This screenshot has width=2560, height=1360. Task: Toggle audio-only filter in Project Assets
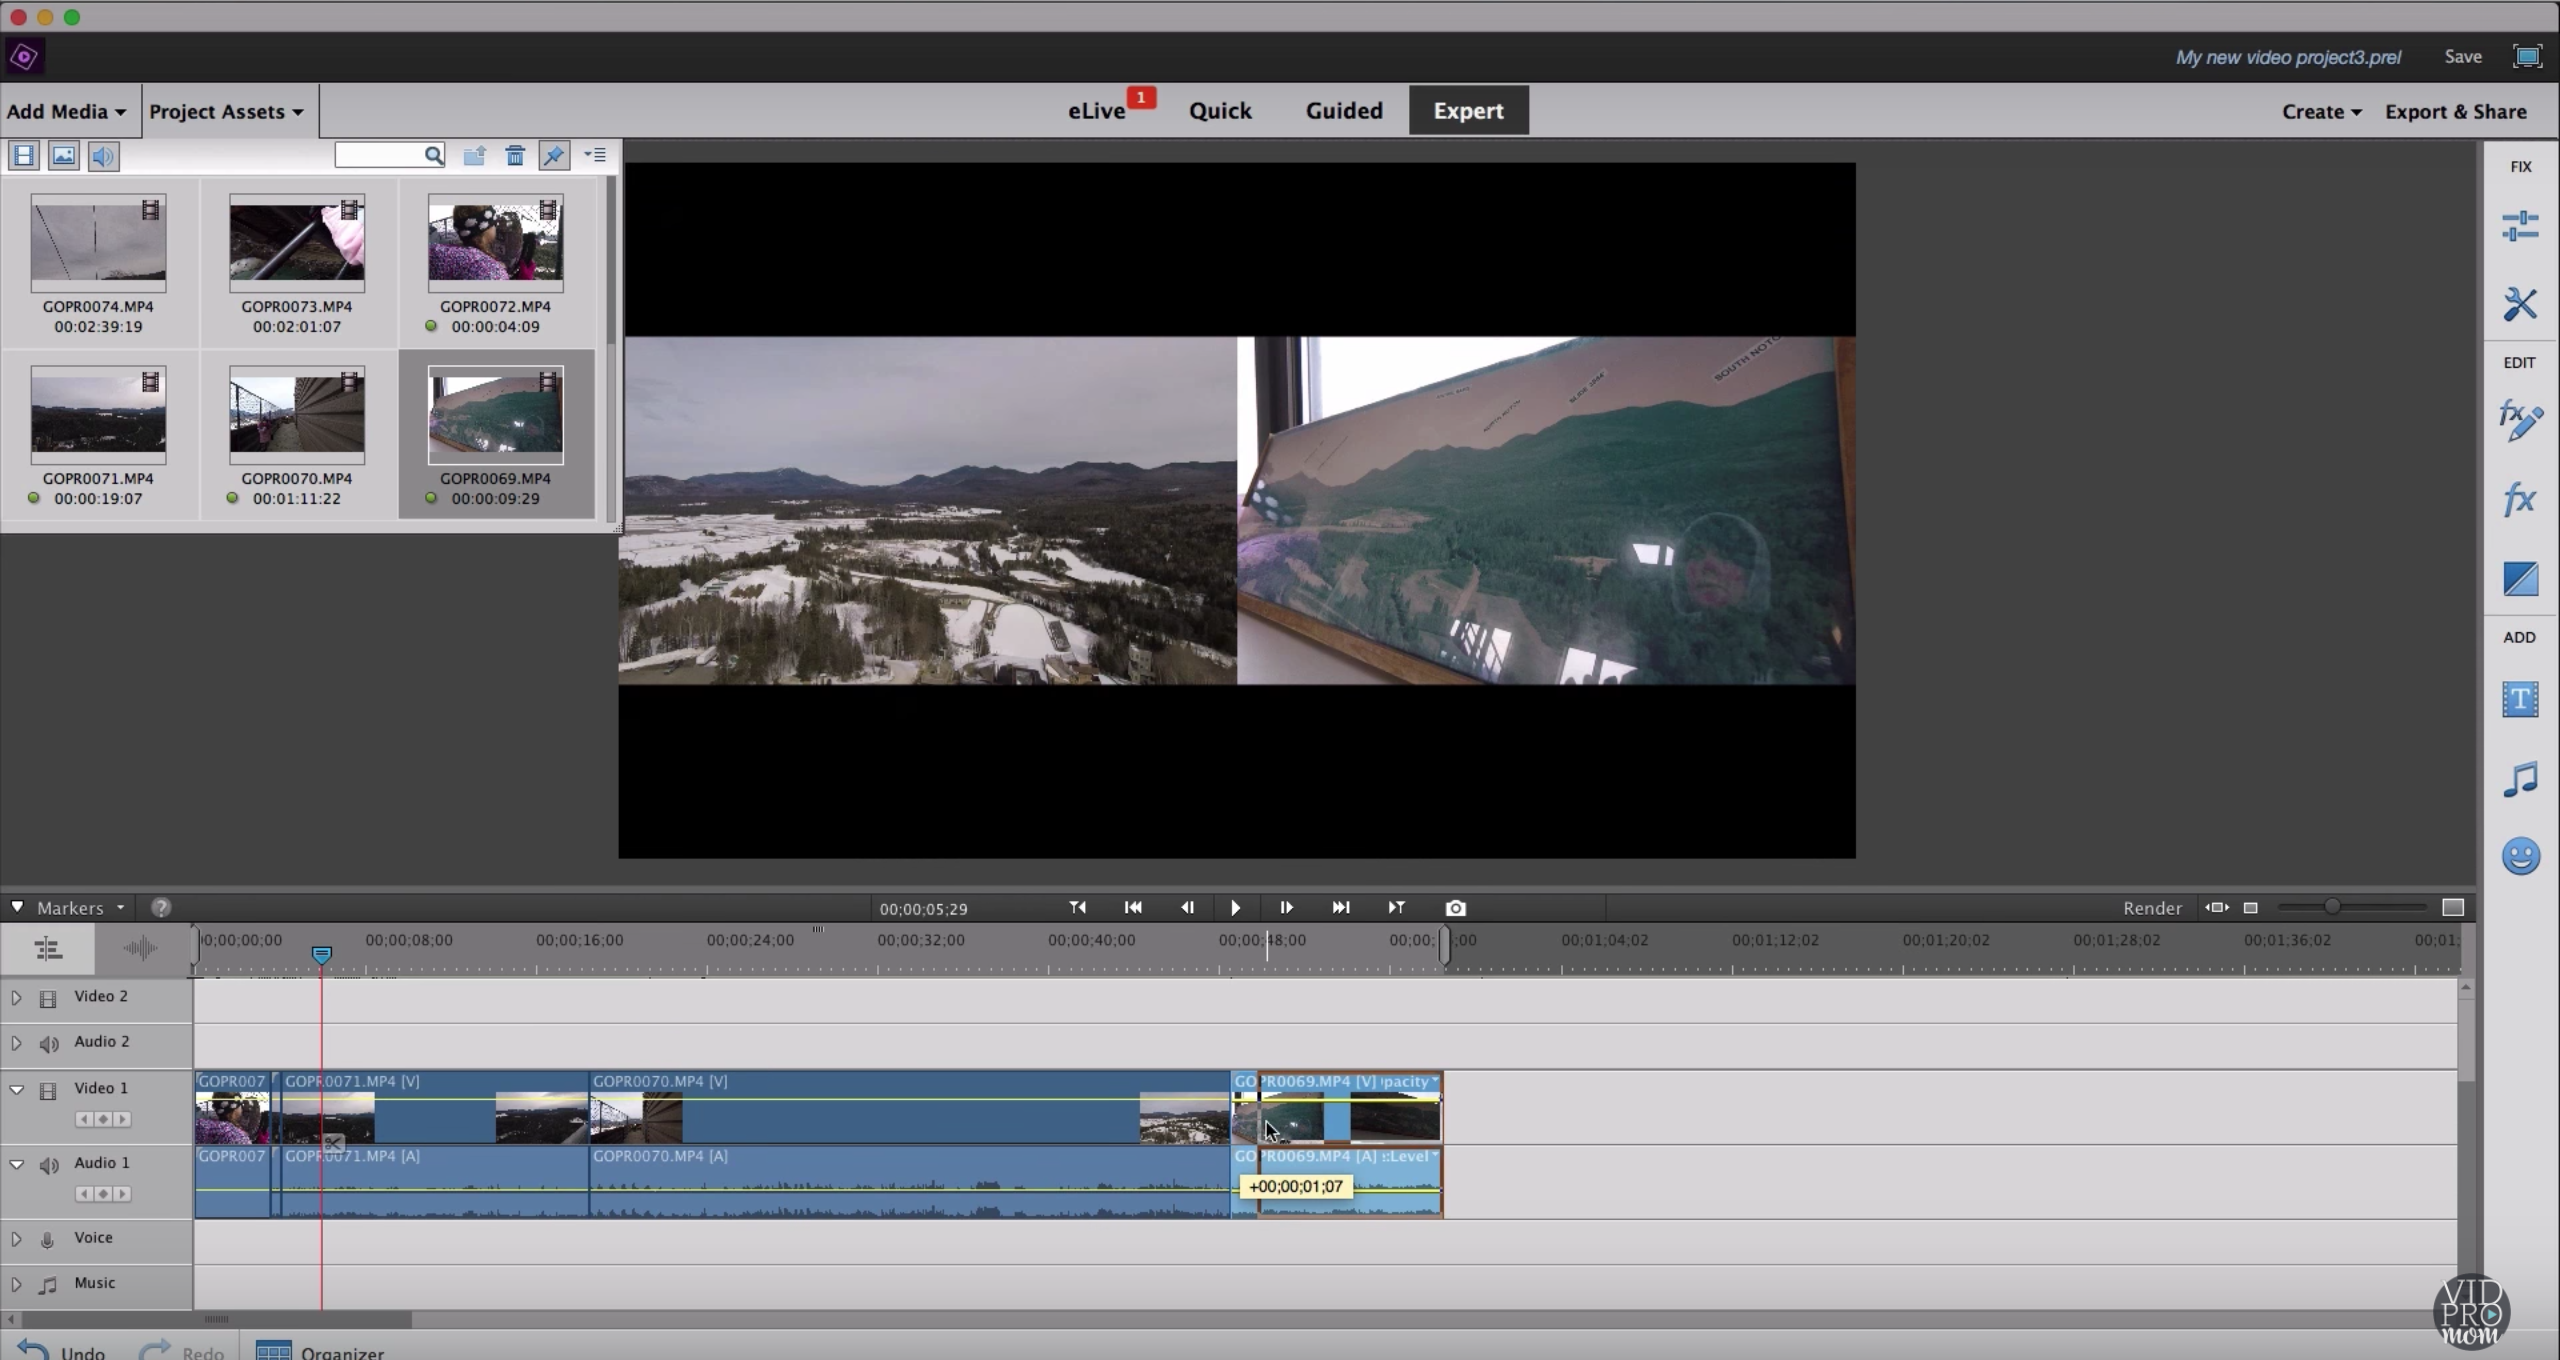pyautogui.click(x=102, y=155)
